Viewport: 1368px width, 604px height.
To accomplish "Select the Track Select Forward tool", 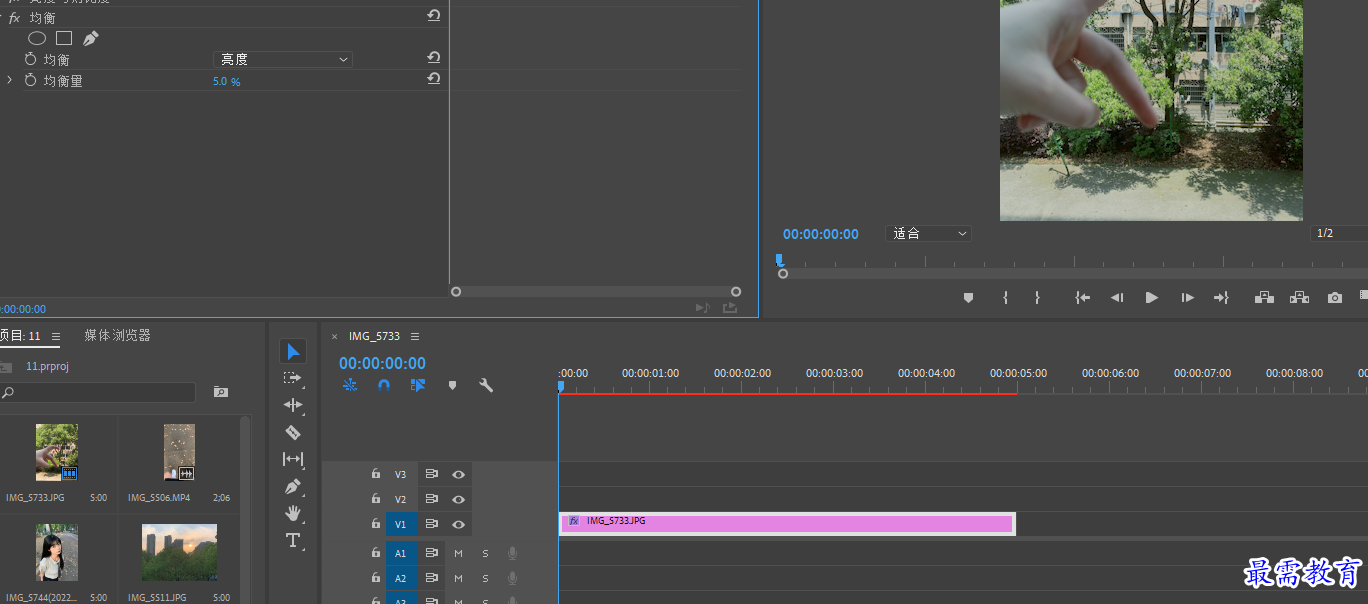I will point(293,378).
